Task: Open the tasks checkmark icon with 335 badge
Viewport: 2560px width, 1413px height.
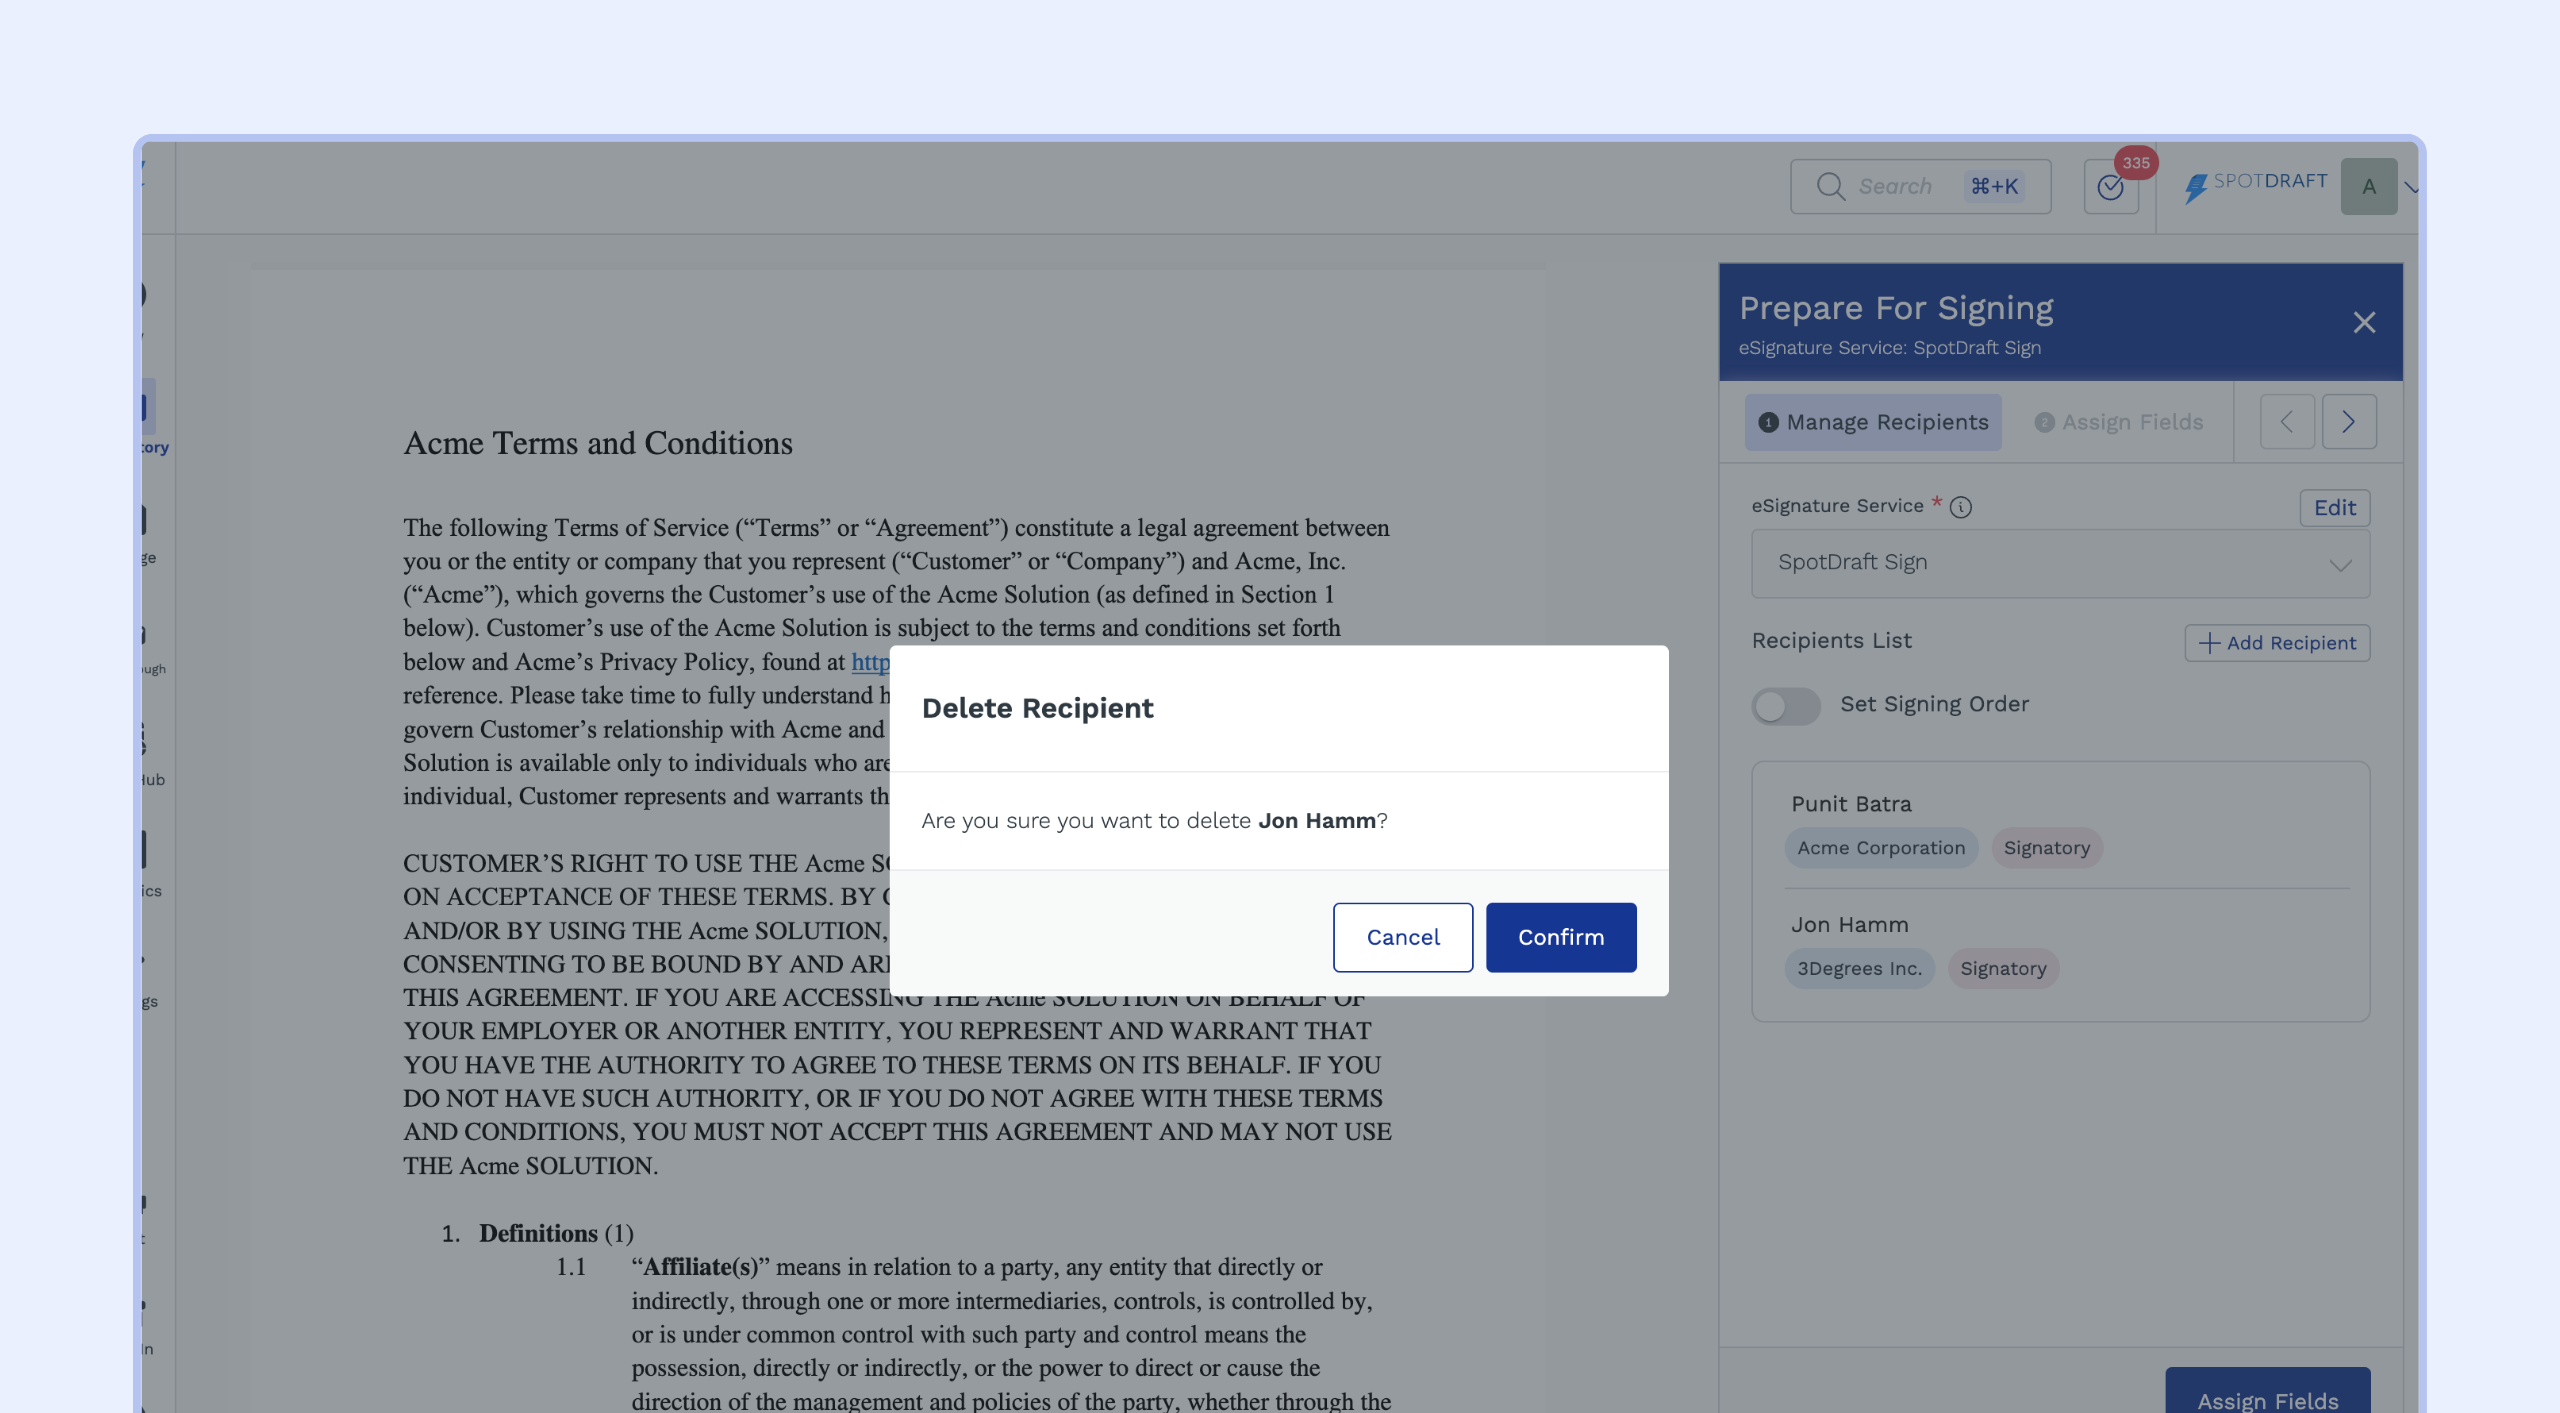Action: click(2110, 187)
